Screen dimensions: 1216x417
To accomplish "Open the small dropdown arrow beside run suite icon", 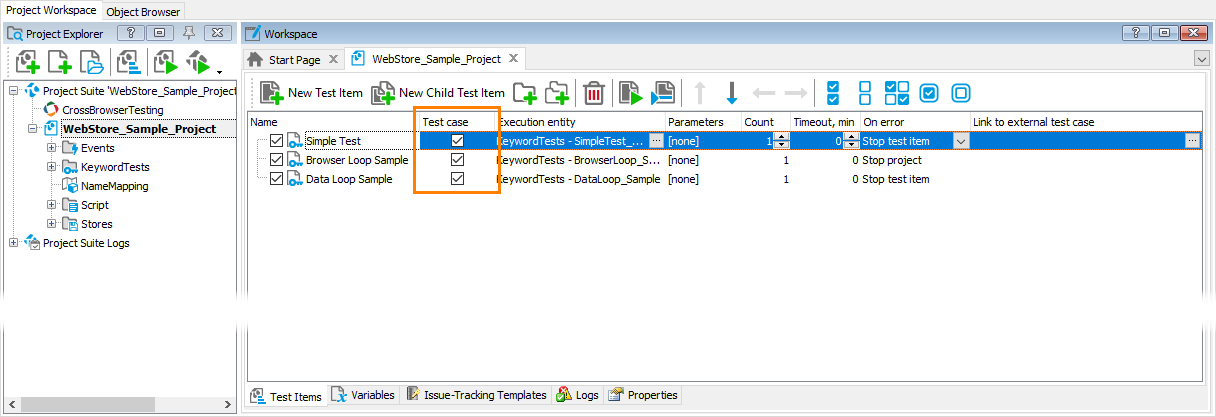I will [218, 72].
